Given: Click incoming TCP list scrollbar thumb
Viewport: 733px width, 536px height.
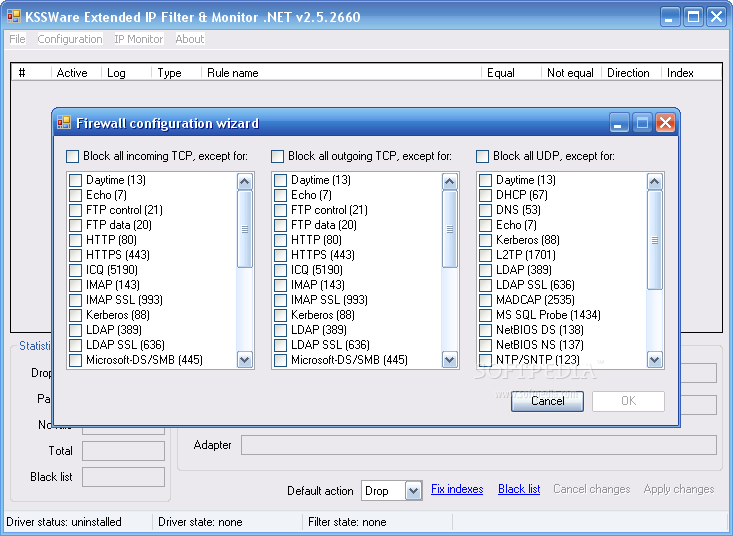Looking at the screenshot, I should click(x=244, y=229).
